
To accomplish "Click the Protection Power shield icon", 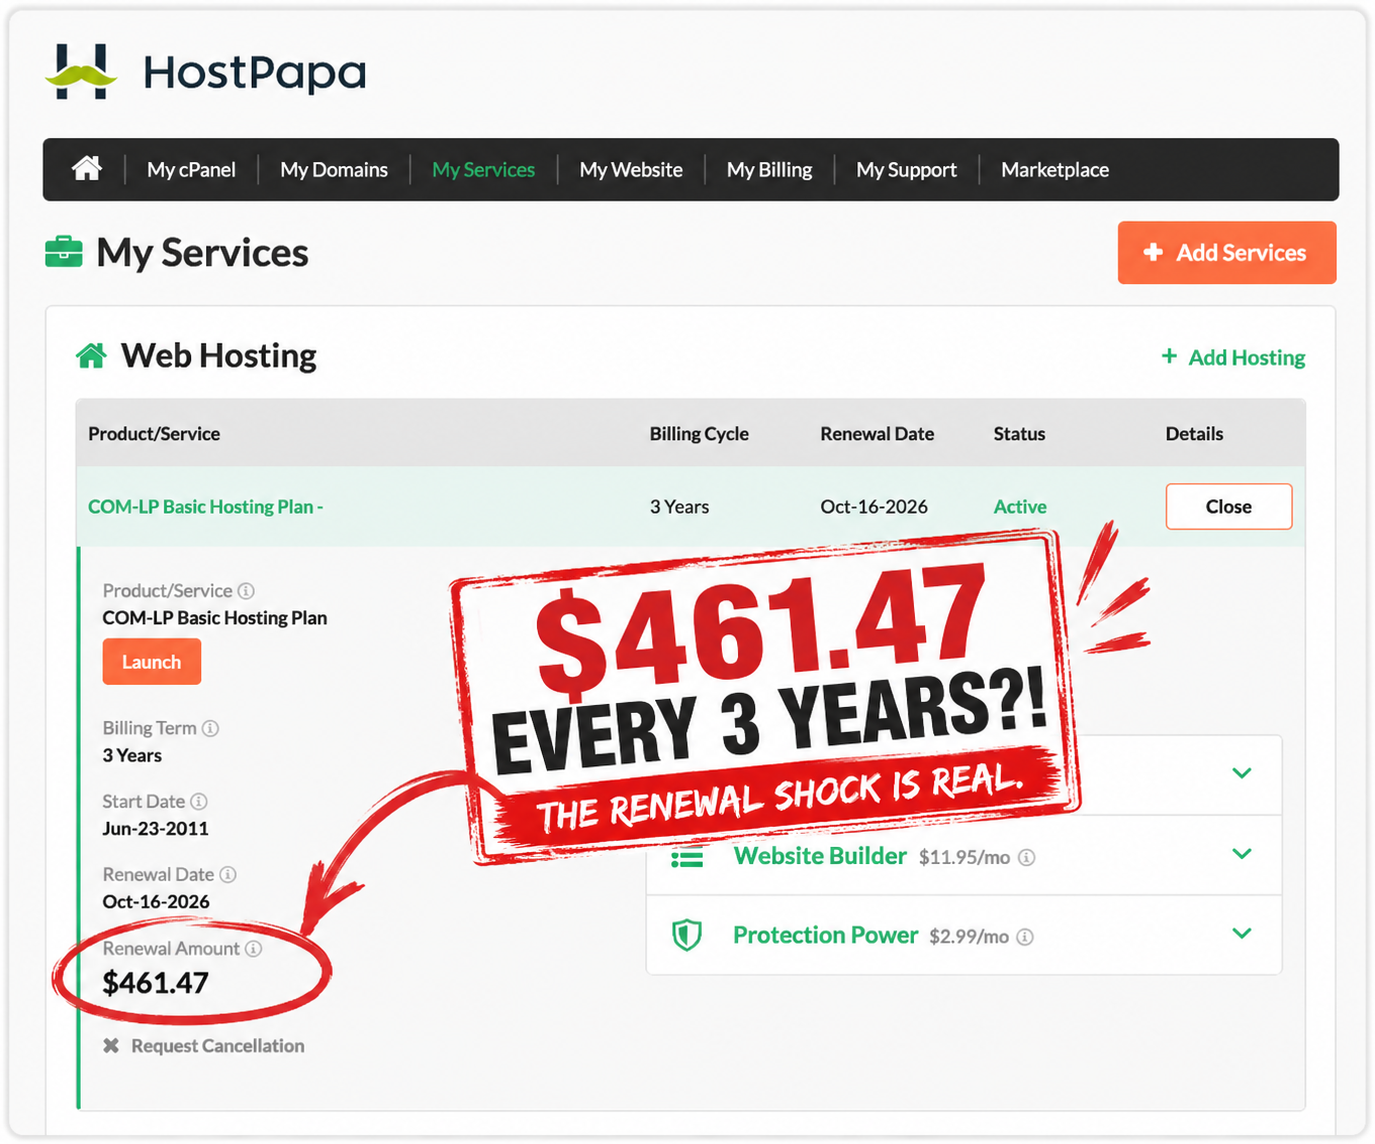I will (686, 935).
